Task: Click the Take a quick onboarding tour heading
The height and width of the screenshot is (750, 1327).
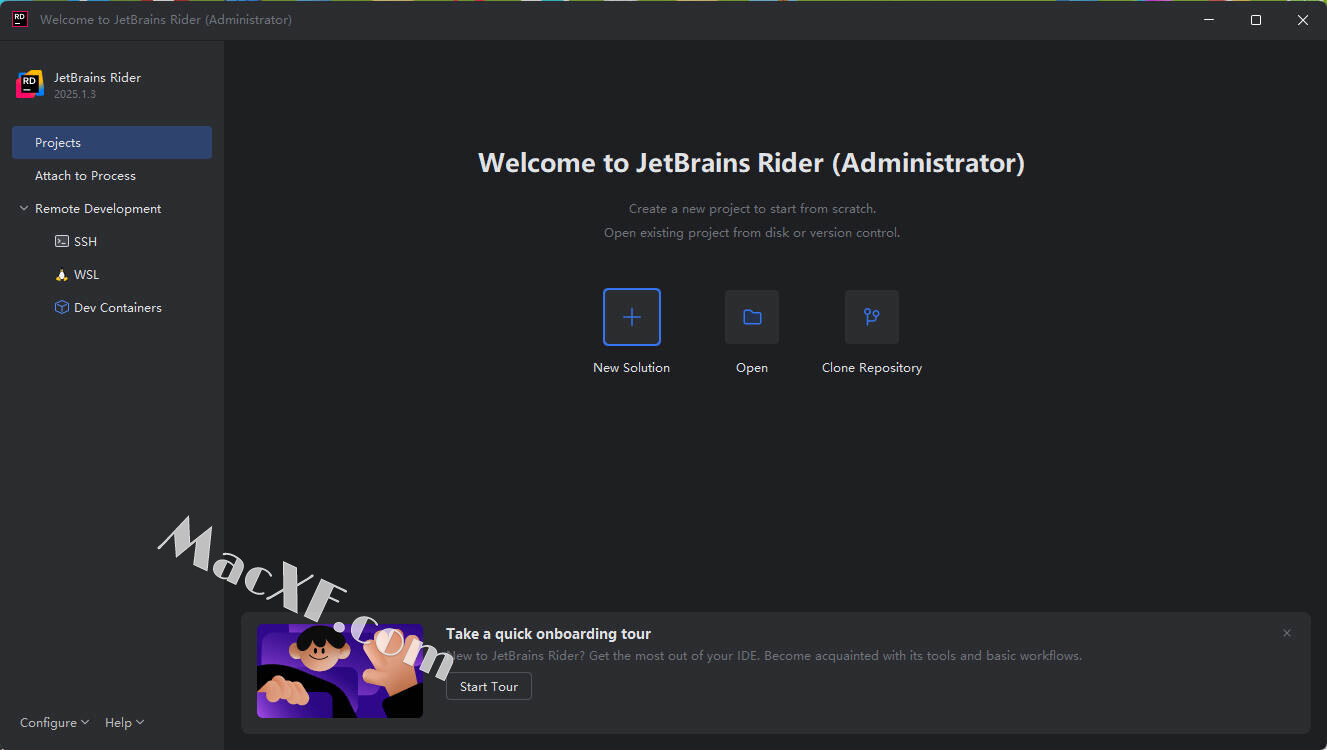Action: (x=548, y=634)
